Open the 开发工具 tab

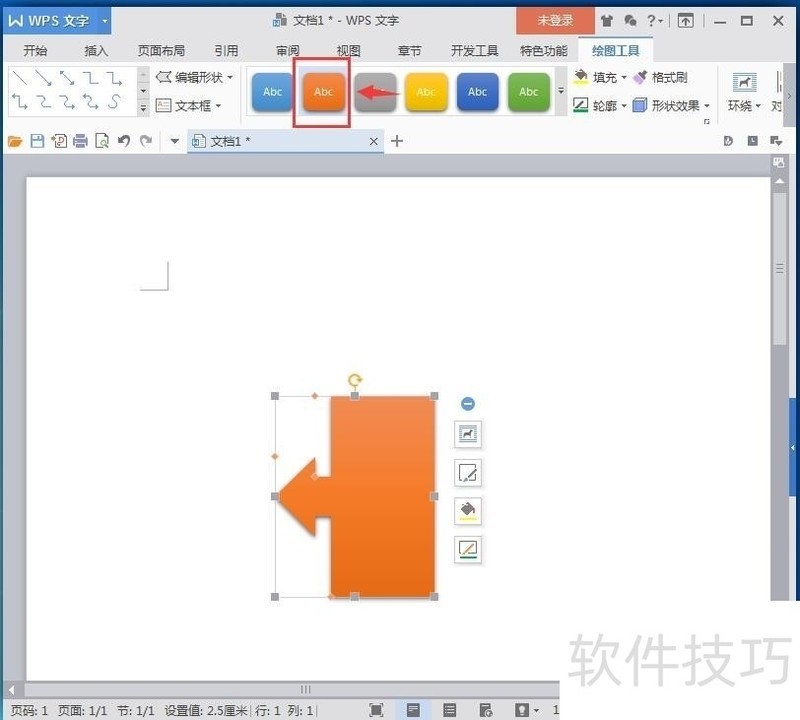point(474,51)
